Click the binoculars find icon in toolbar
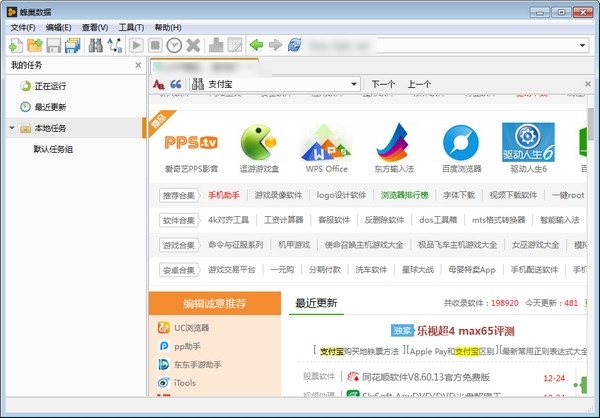This screenshot has height=418, width=600. 96,46
